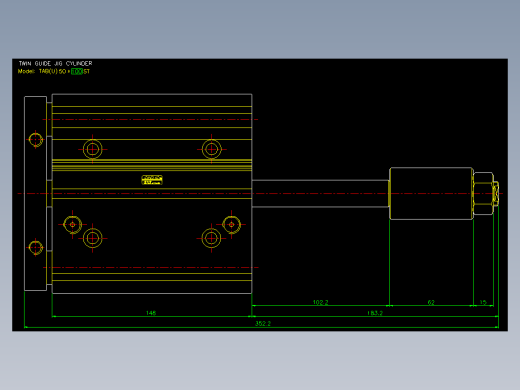
Task: Click the small tapped hole at lower-left of body
Action: tap(72, 225)
